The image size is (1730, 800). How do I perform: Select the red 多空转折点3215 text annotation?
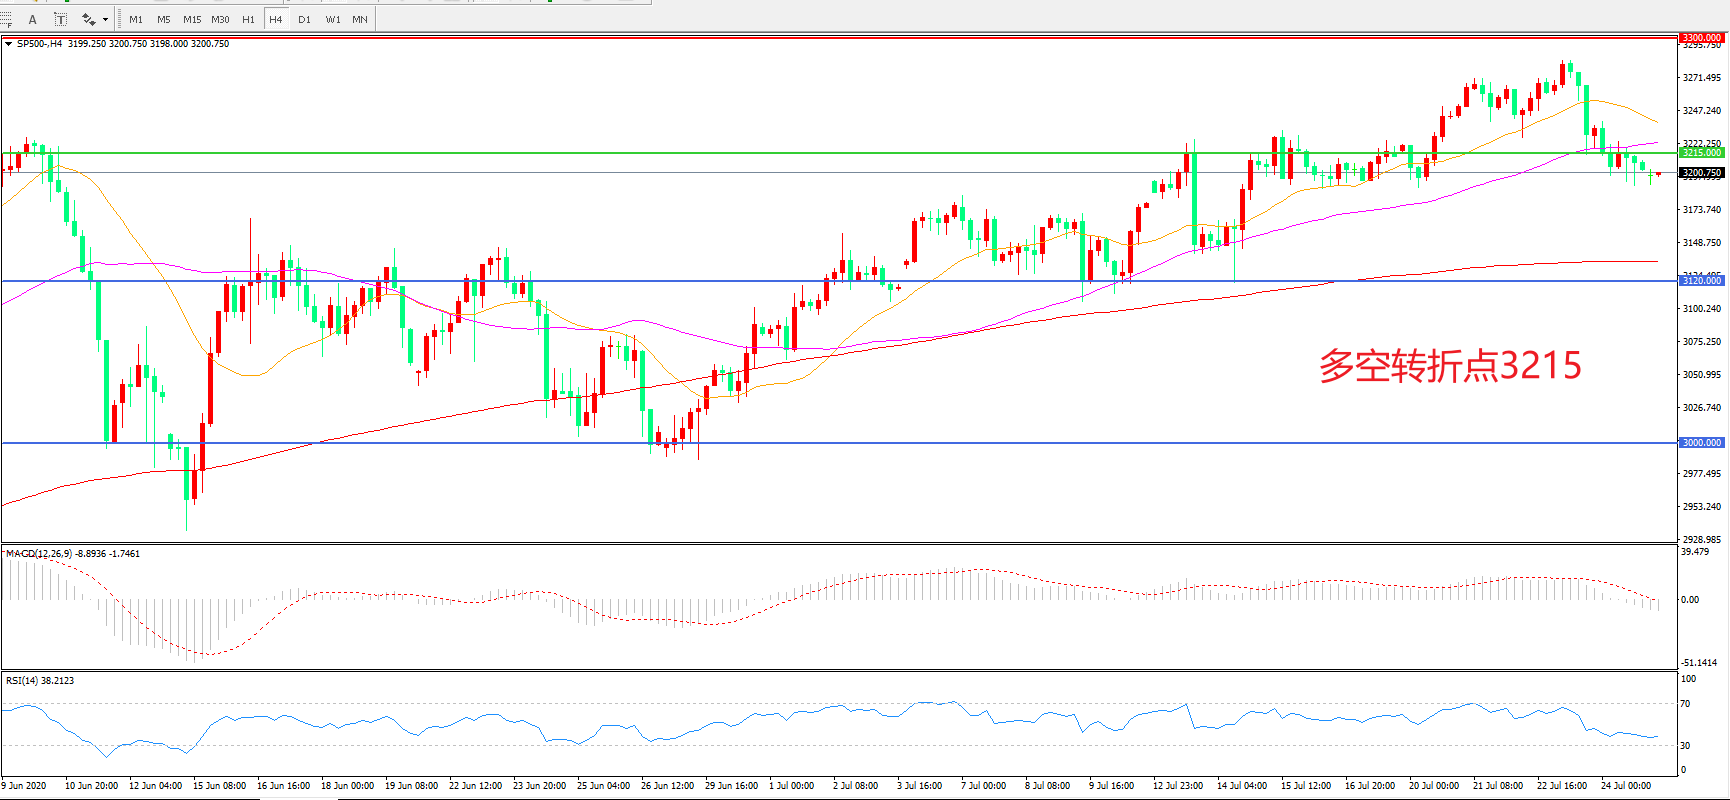pos(1449,366)
